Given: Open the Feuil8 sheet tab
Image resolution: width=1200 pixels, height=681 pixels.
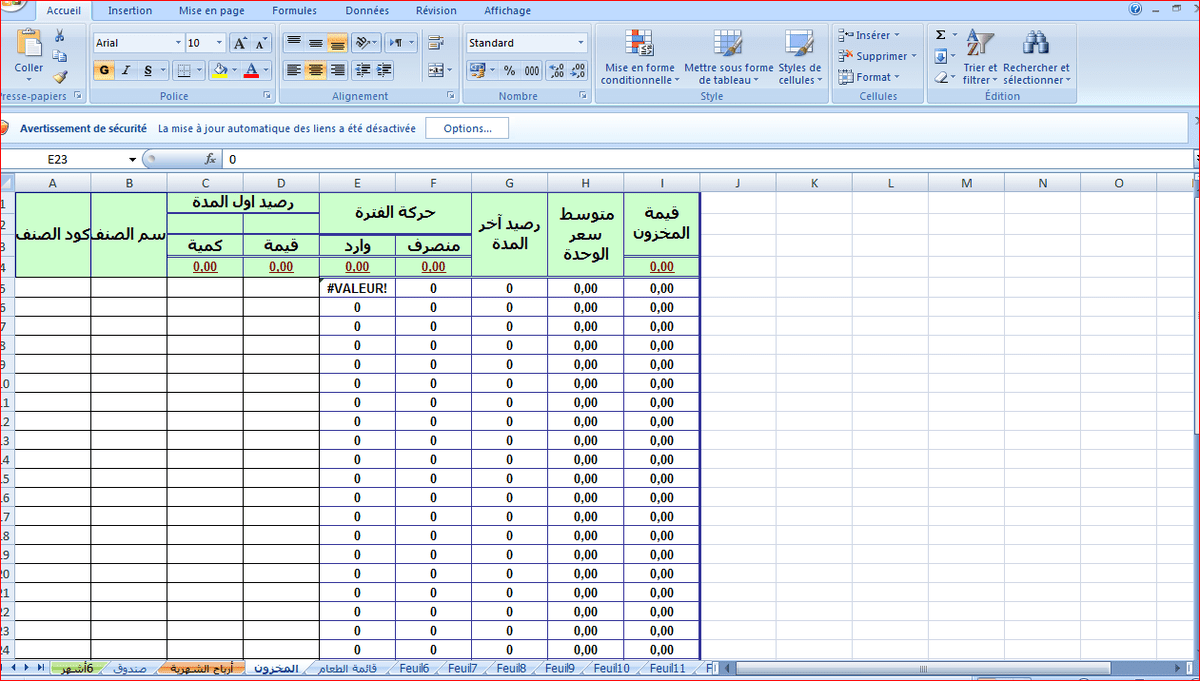Looking at the screenshot, I should tap(511, 668).
